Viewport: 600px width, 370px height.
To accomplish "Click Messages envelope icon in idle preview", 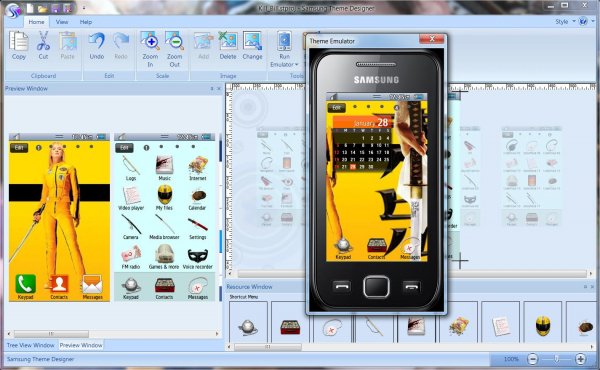I will point(92,287).
